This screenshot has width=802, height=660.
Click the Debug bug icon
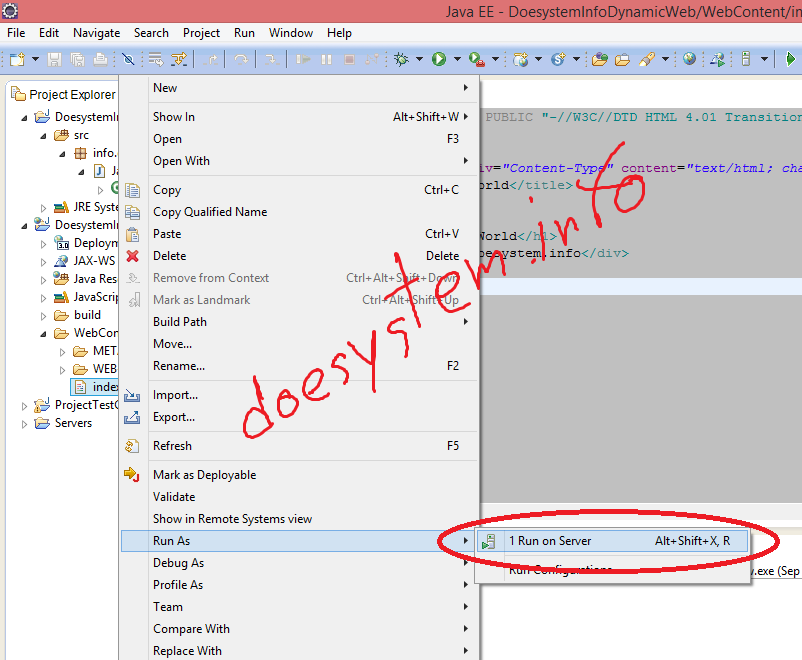[401, 59]
